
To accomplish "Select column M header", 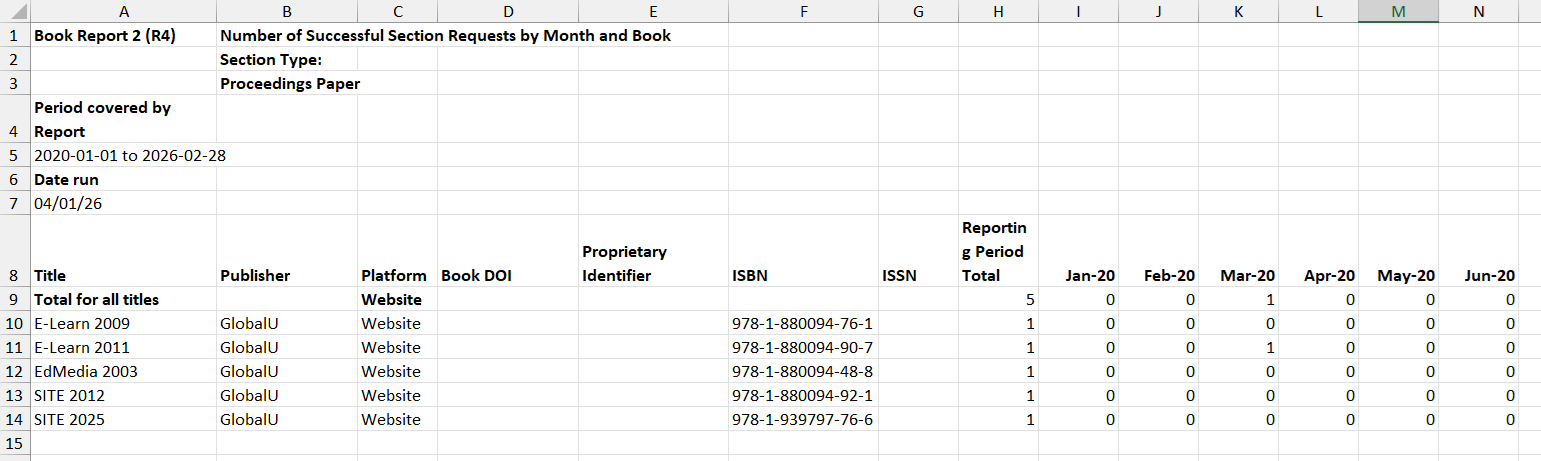I will pos(1398,11).
